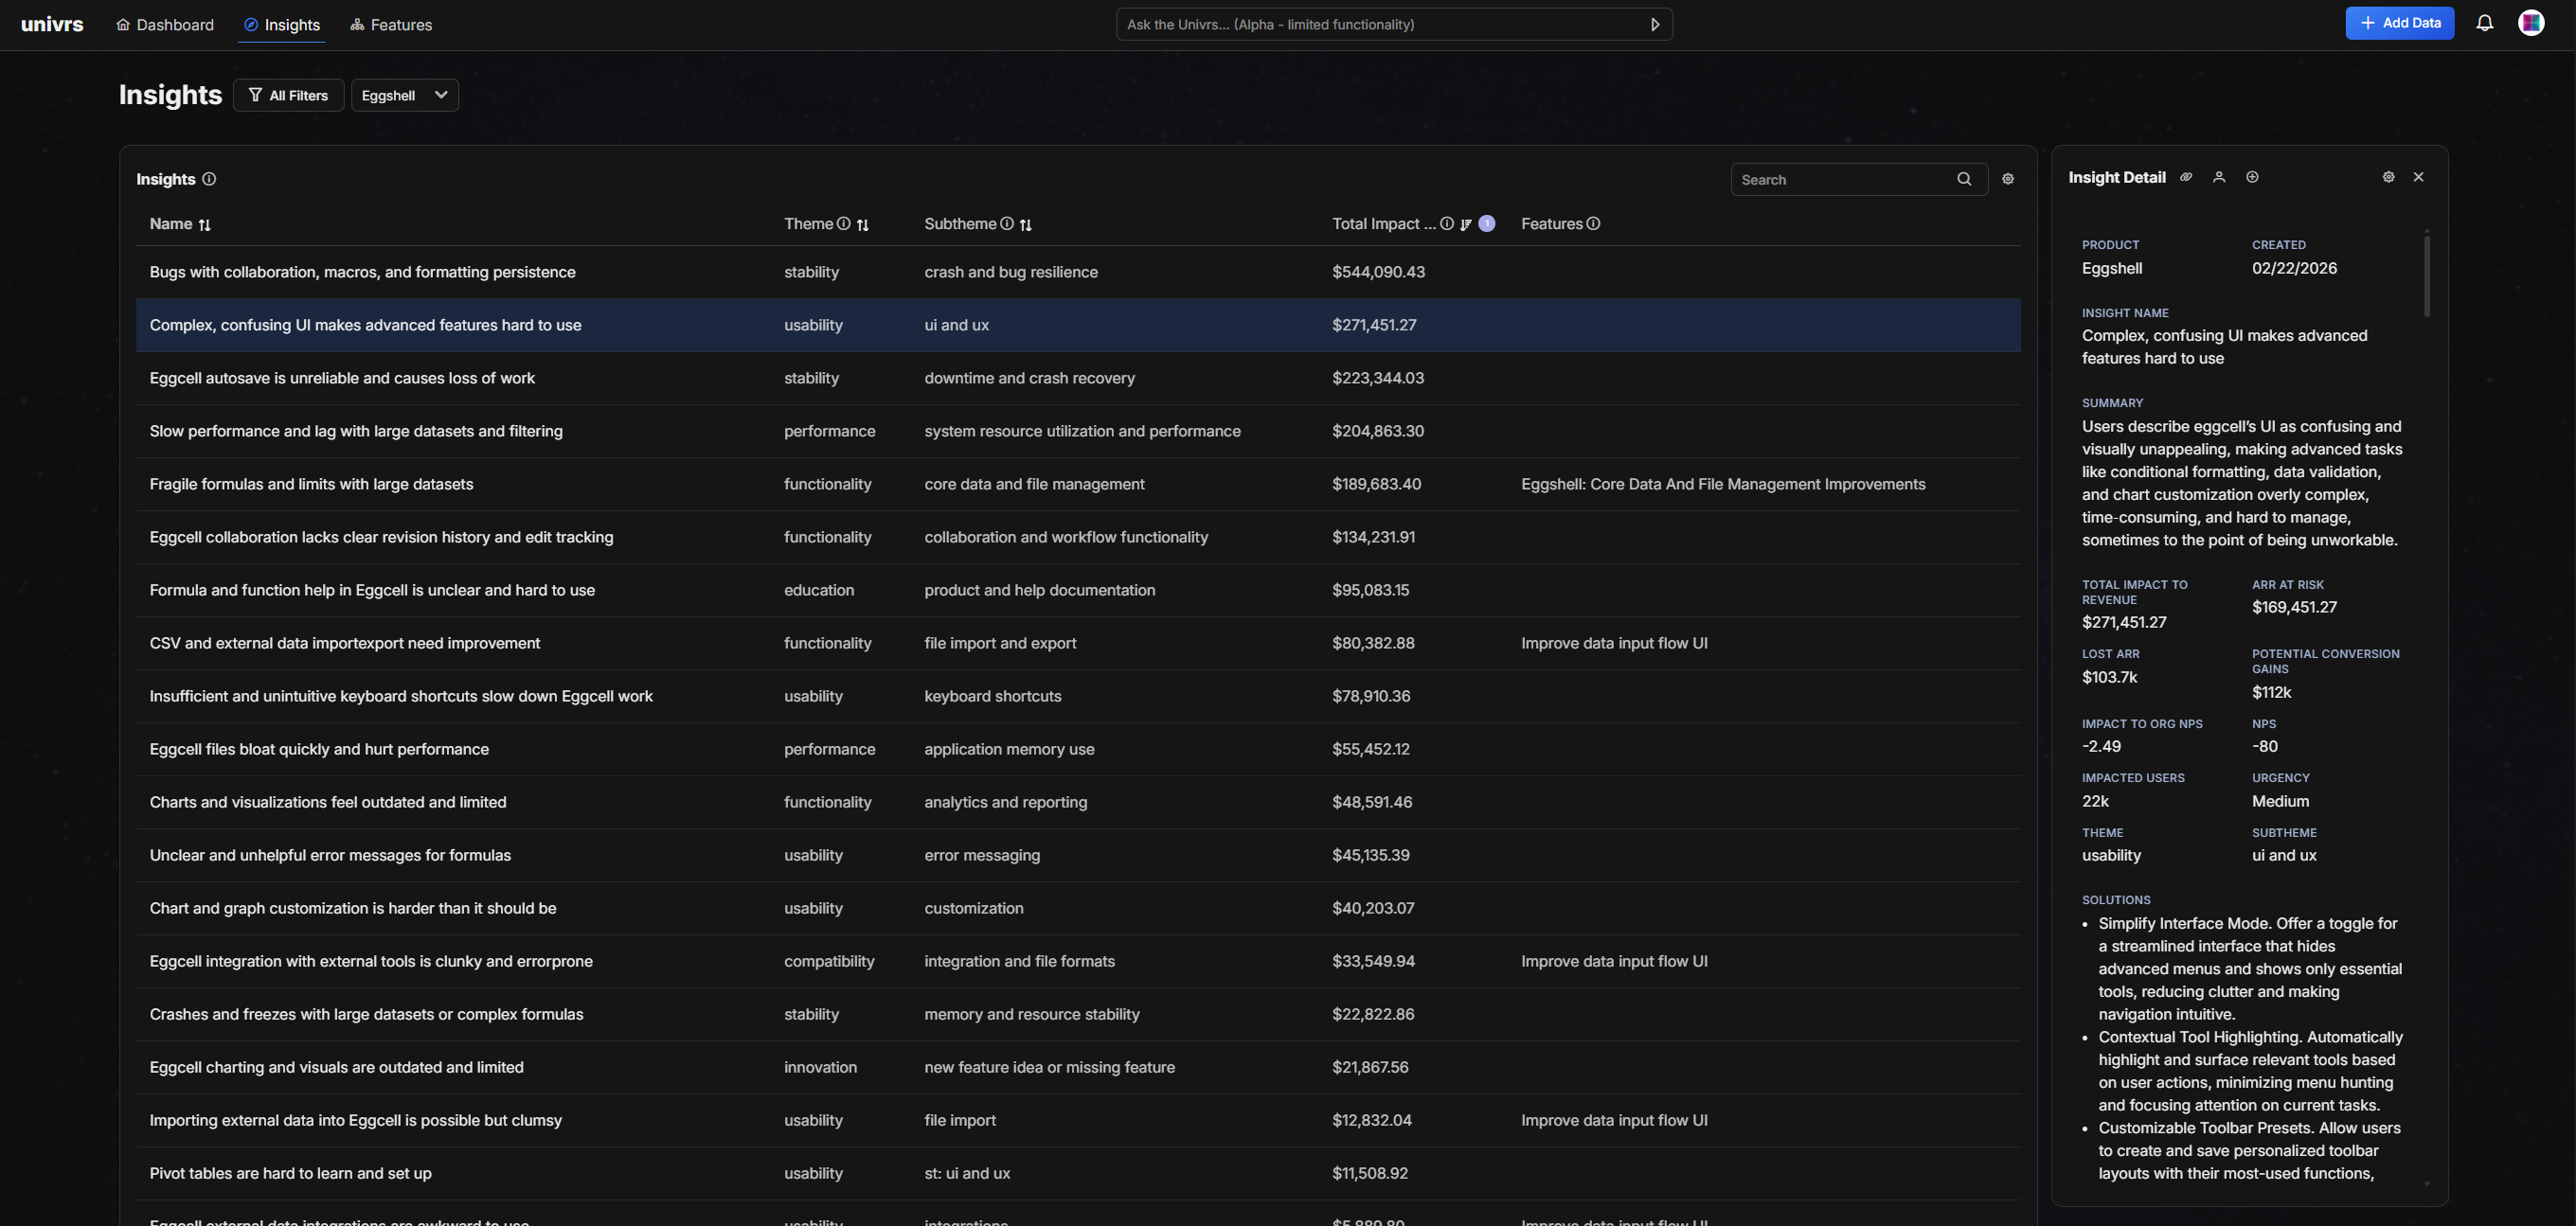
Task: Open Insights table settings gear
Action: click(2007, 179)
